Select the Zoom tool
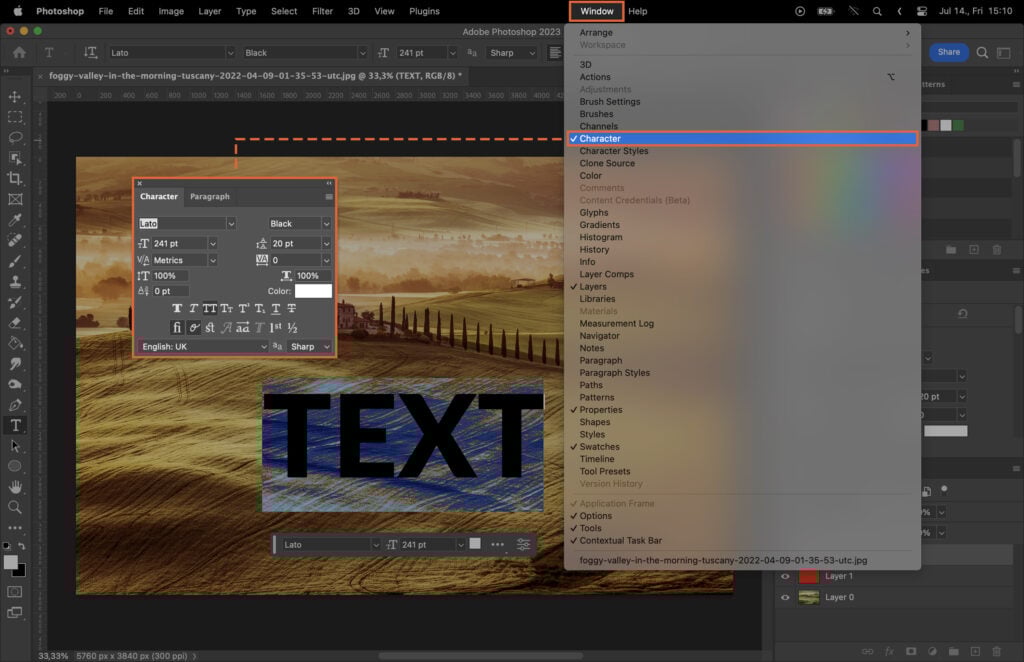This screenshot has height=662, width=1024. [x=14, y=509]
